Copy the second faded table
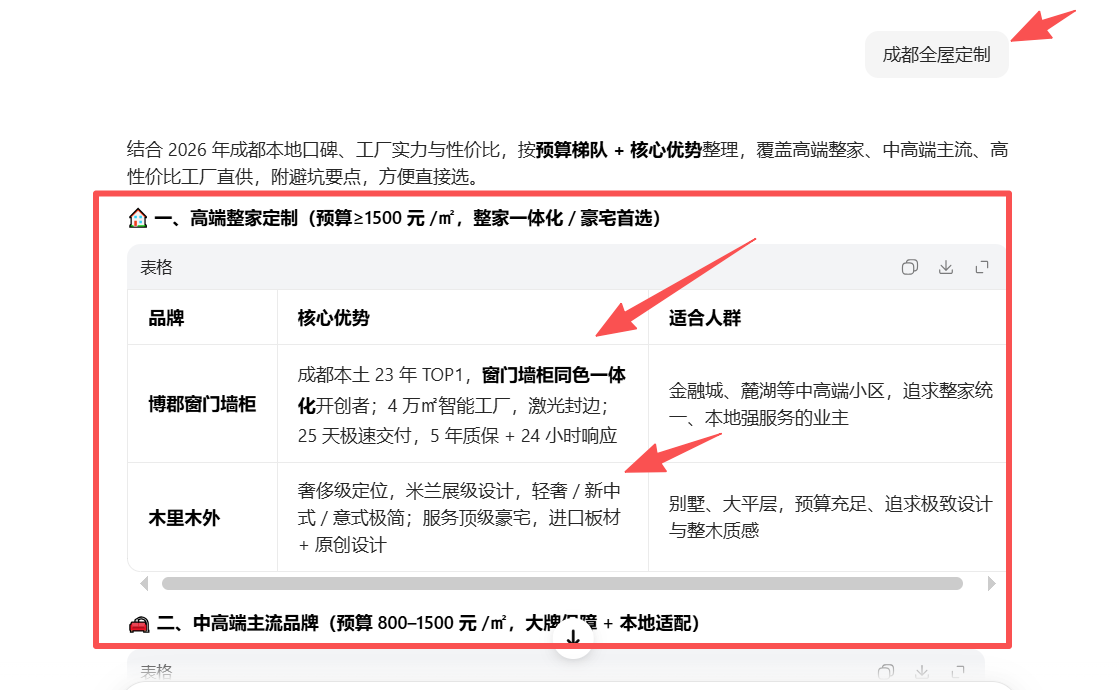 point(885,671)
